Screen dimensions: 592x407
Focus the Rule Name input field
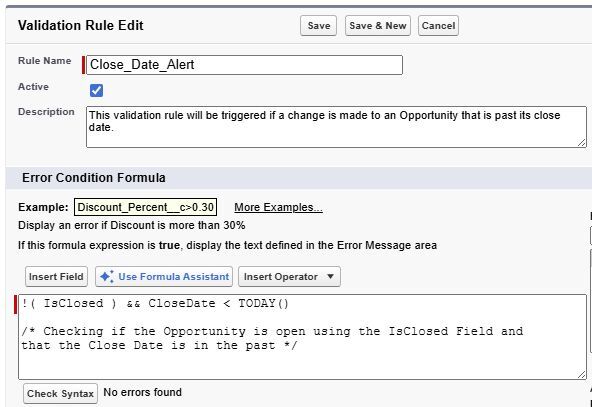point(244,65)
